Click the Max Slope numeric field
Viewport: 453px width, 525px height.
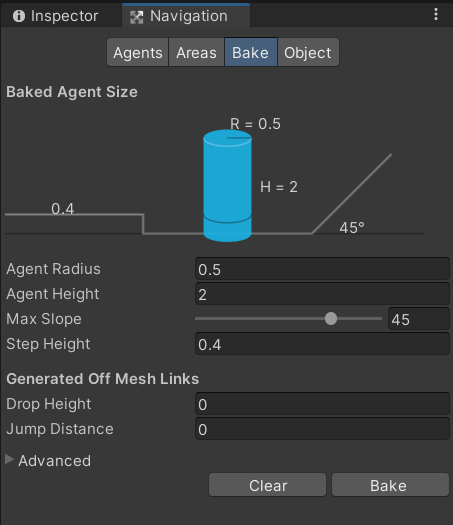(x=419, y=319)
